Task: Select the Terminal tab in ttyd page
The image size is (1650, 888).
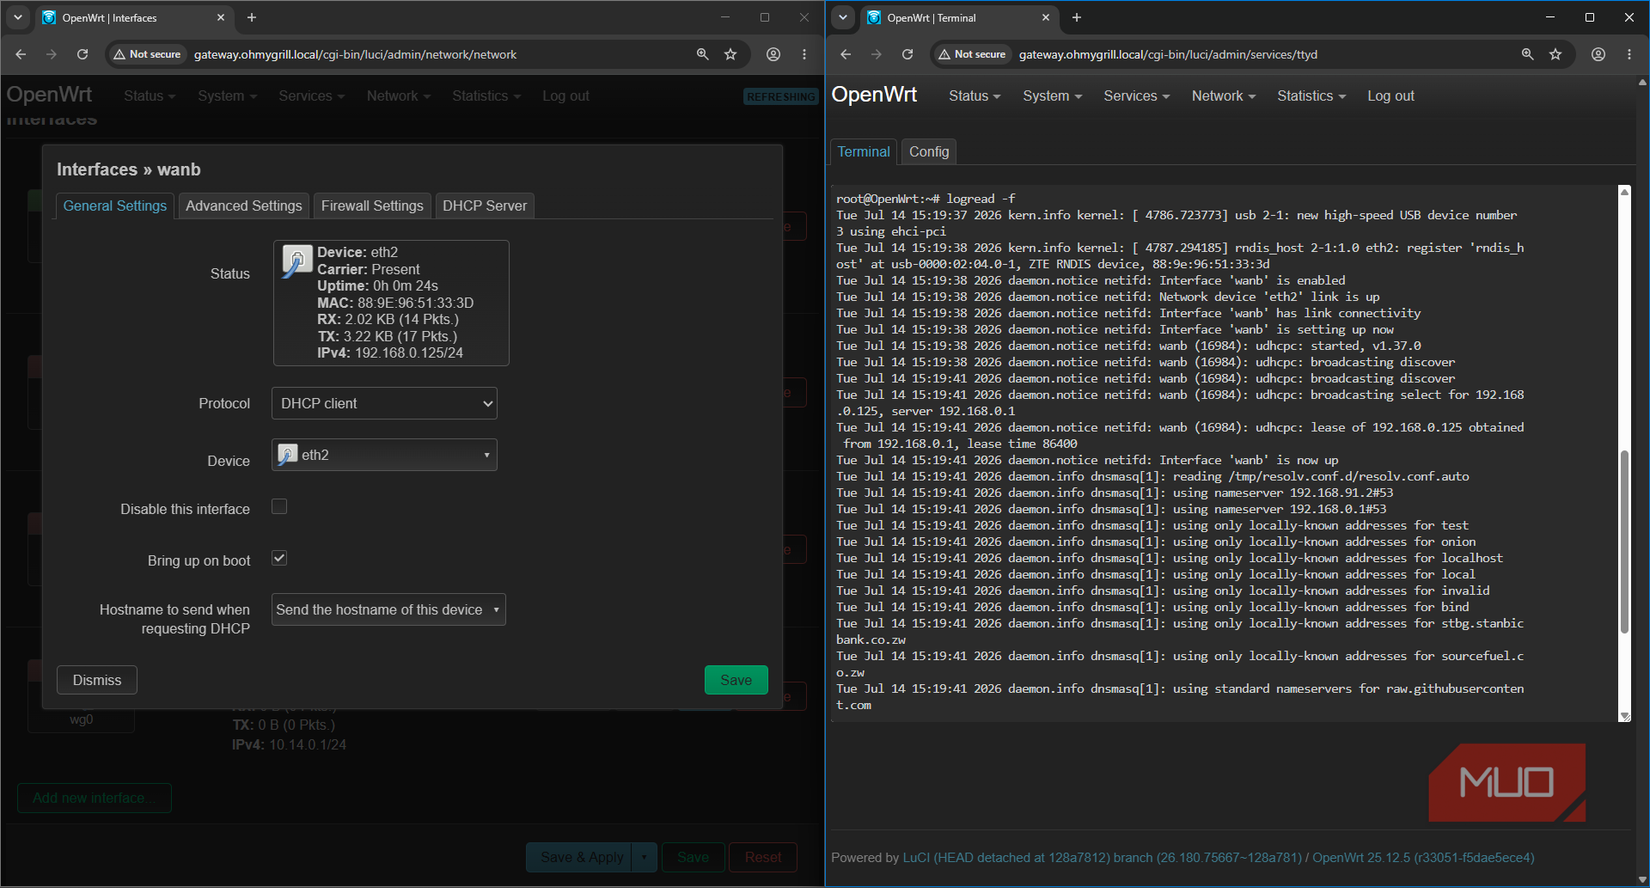Action: 863,152
